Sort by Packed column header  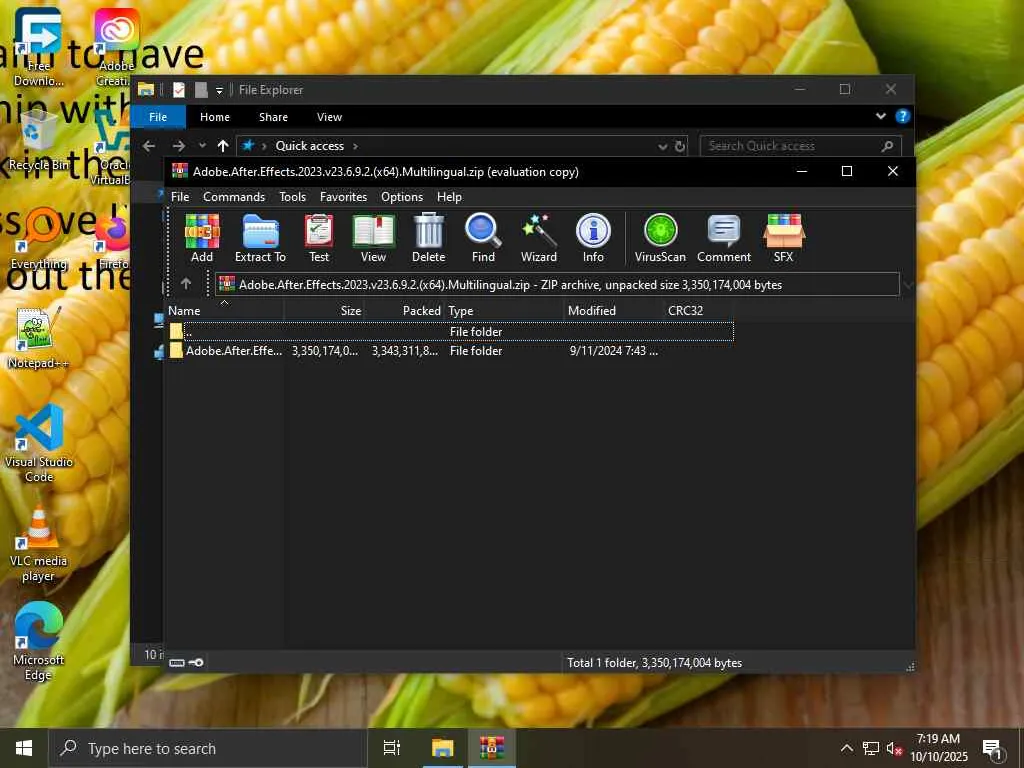pos(404,311)
